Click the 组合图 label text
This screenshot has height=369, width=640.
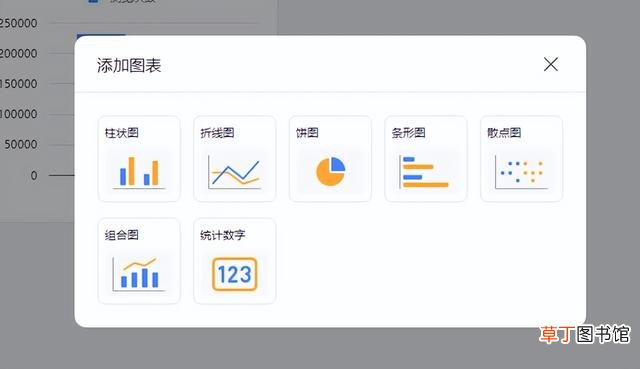tap(122, 235)
